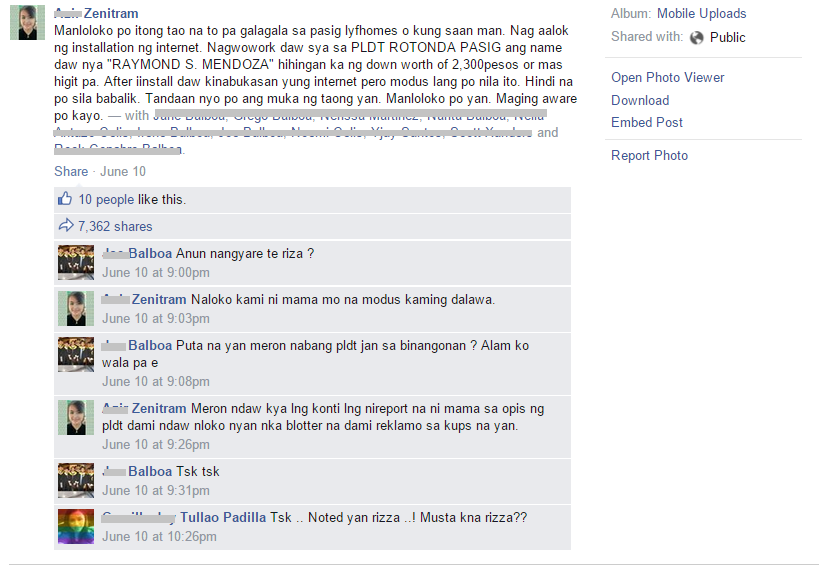Open Balboa's avatar on 9:00pm comment

(x=76, y=262)
